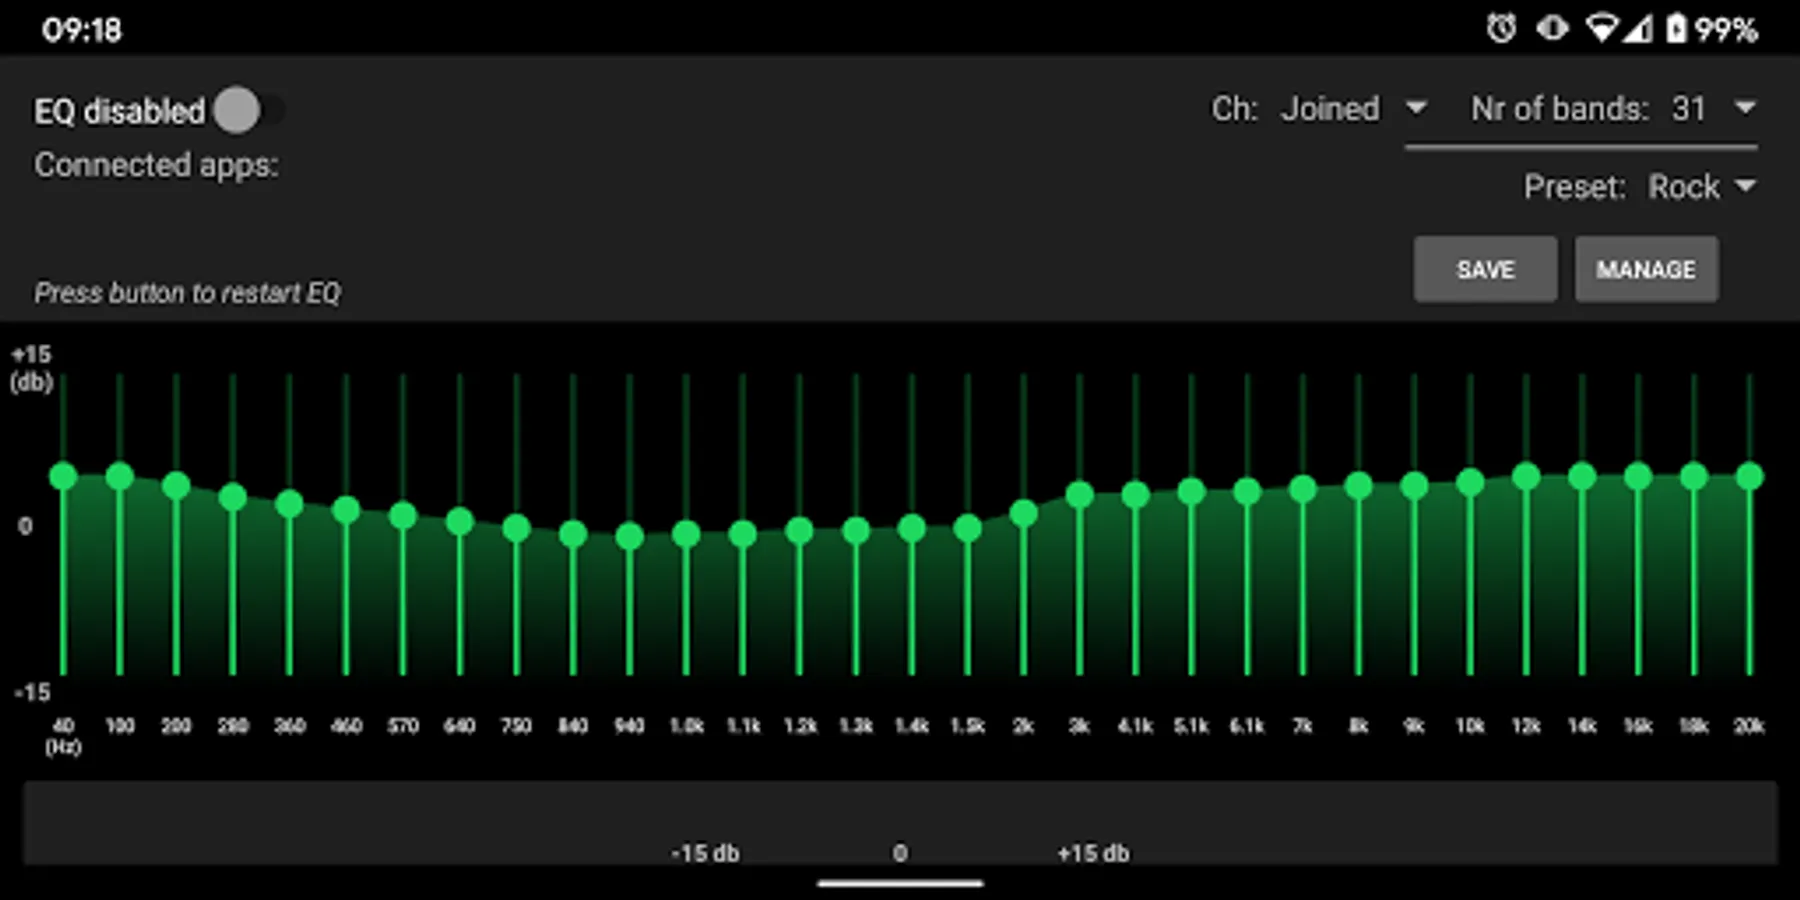
Task: Select the 14k band slider knob
Action: 1582,476
